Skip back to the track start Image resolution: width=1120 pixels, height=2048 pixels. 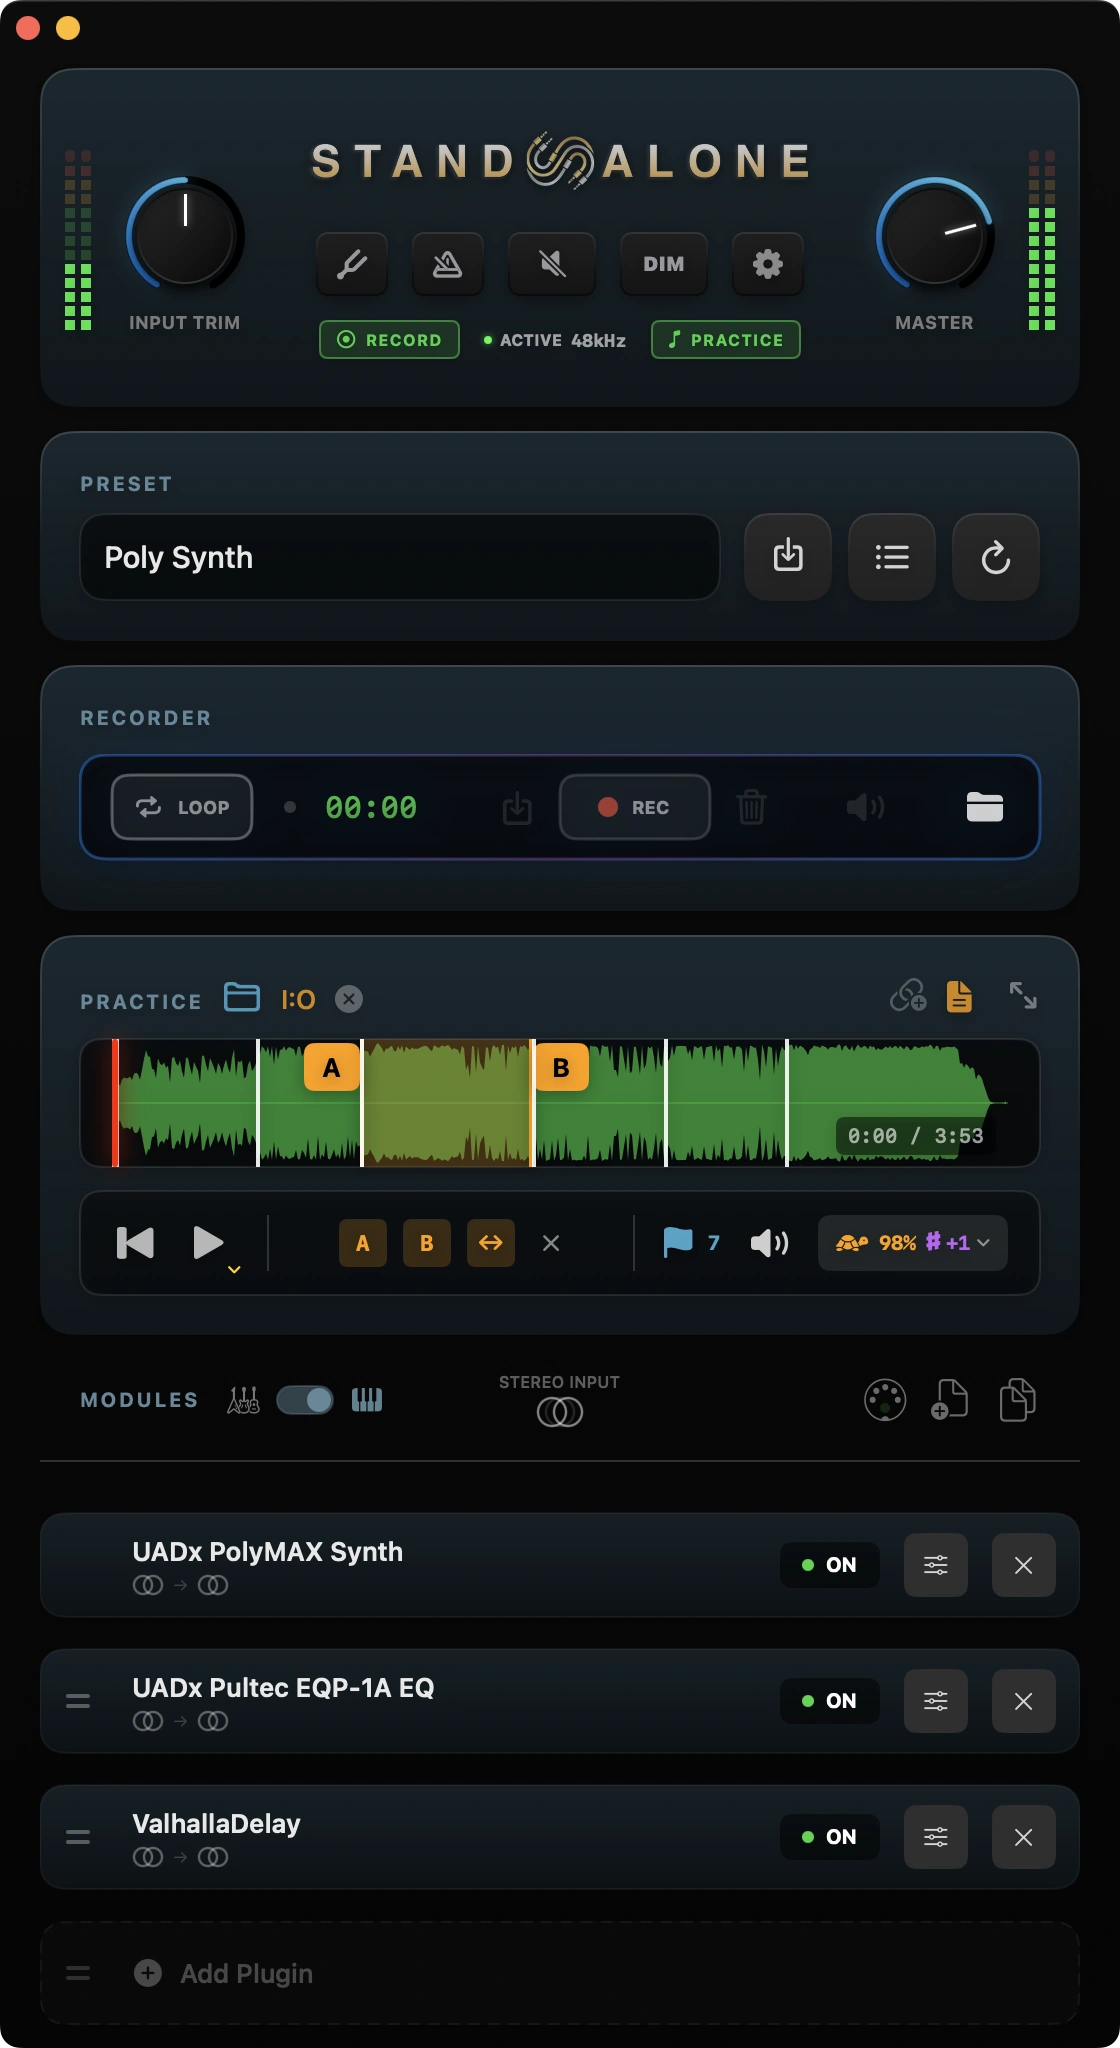tap(136, 1243)
